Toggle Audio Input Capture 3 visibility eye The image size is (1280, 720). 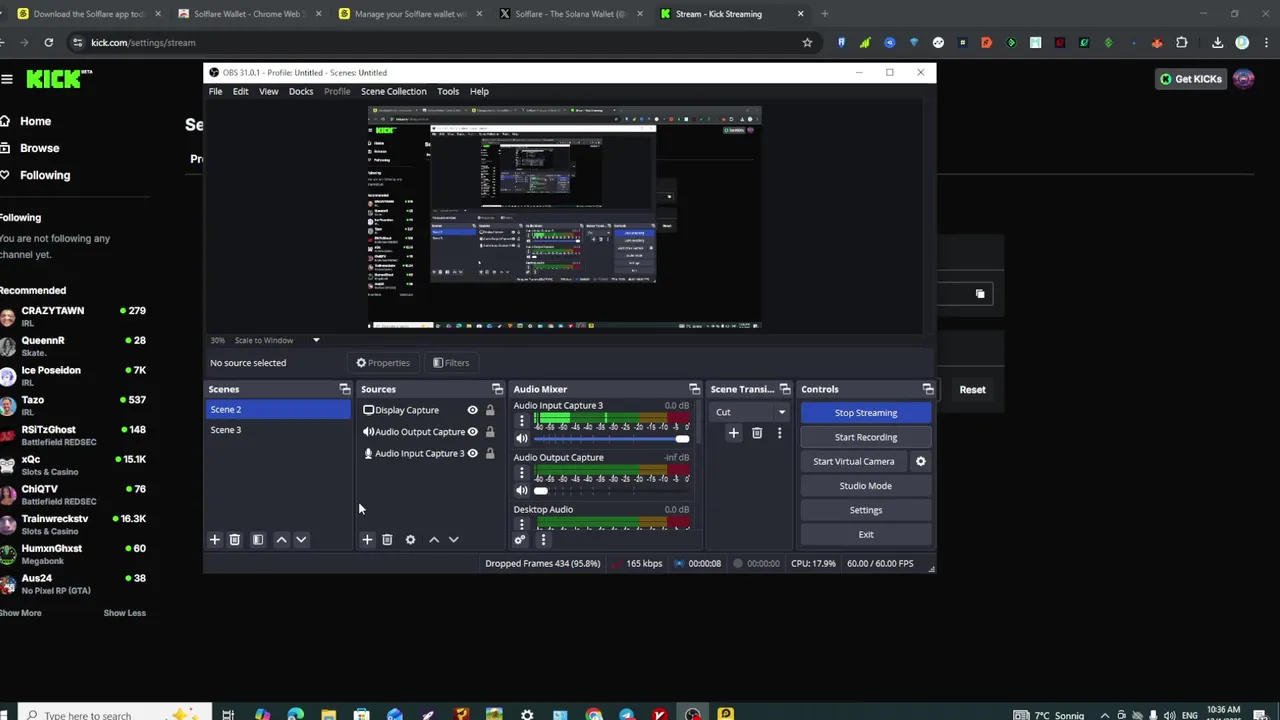point(473,453)
